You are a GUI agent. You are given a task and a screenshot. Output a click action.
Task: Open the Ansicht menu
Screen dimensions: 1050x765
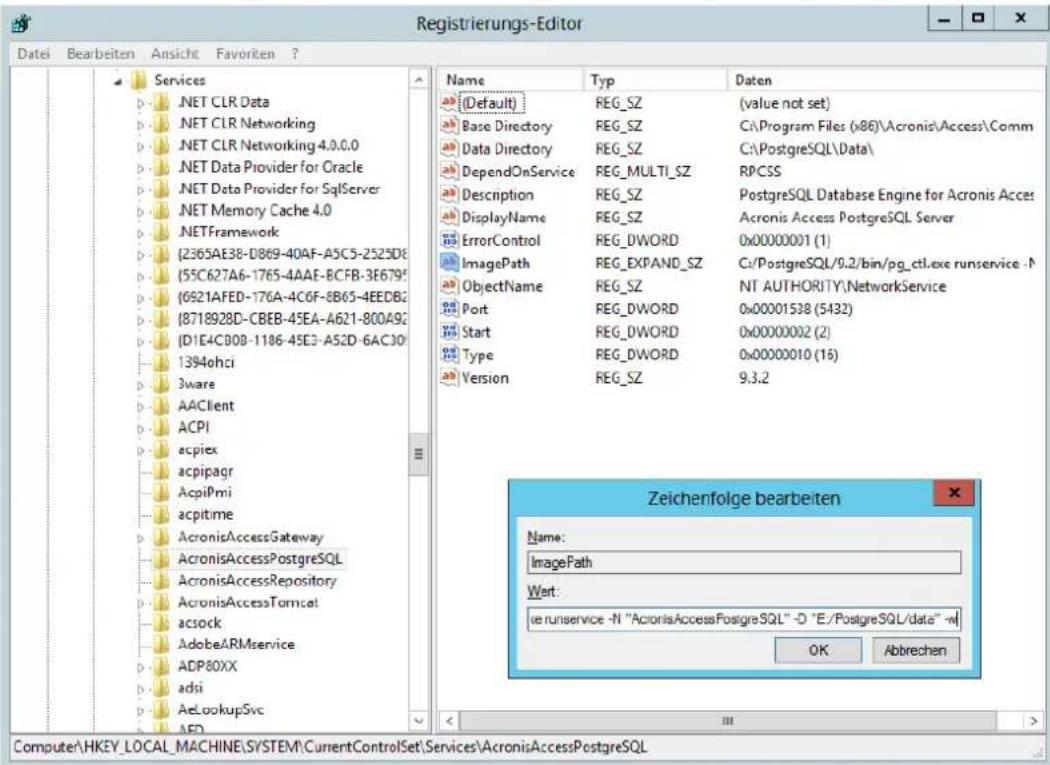175,54
